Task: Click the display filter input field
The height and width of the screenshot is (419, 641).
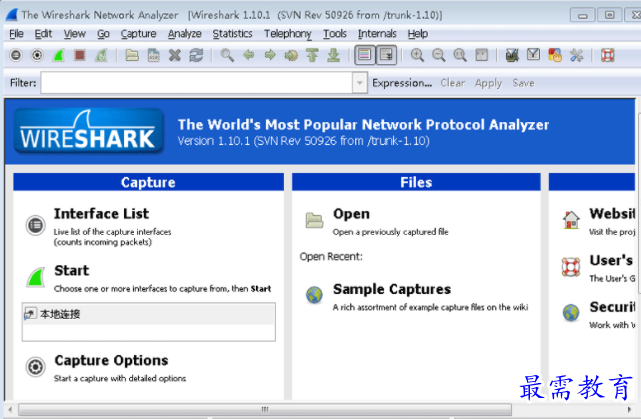Action: pos(197,83)
